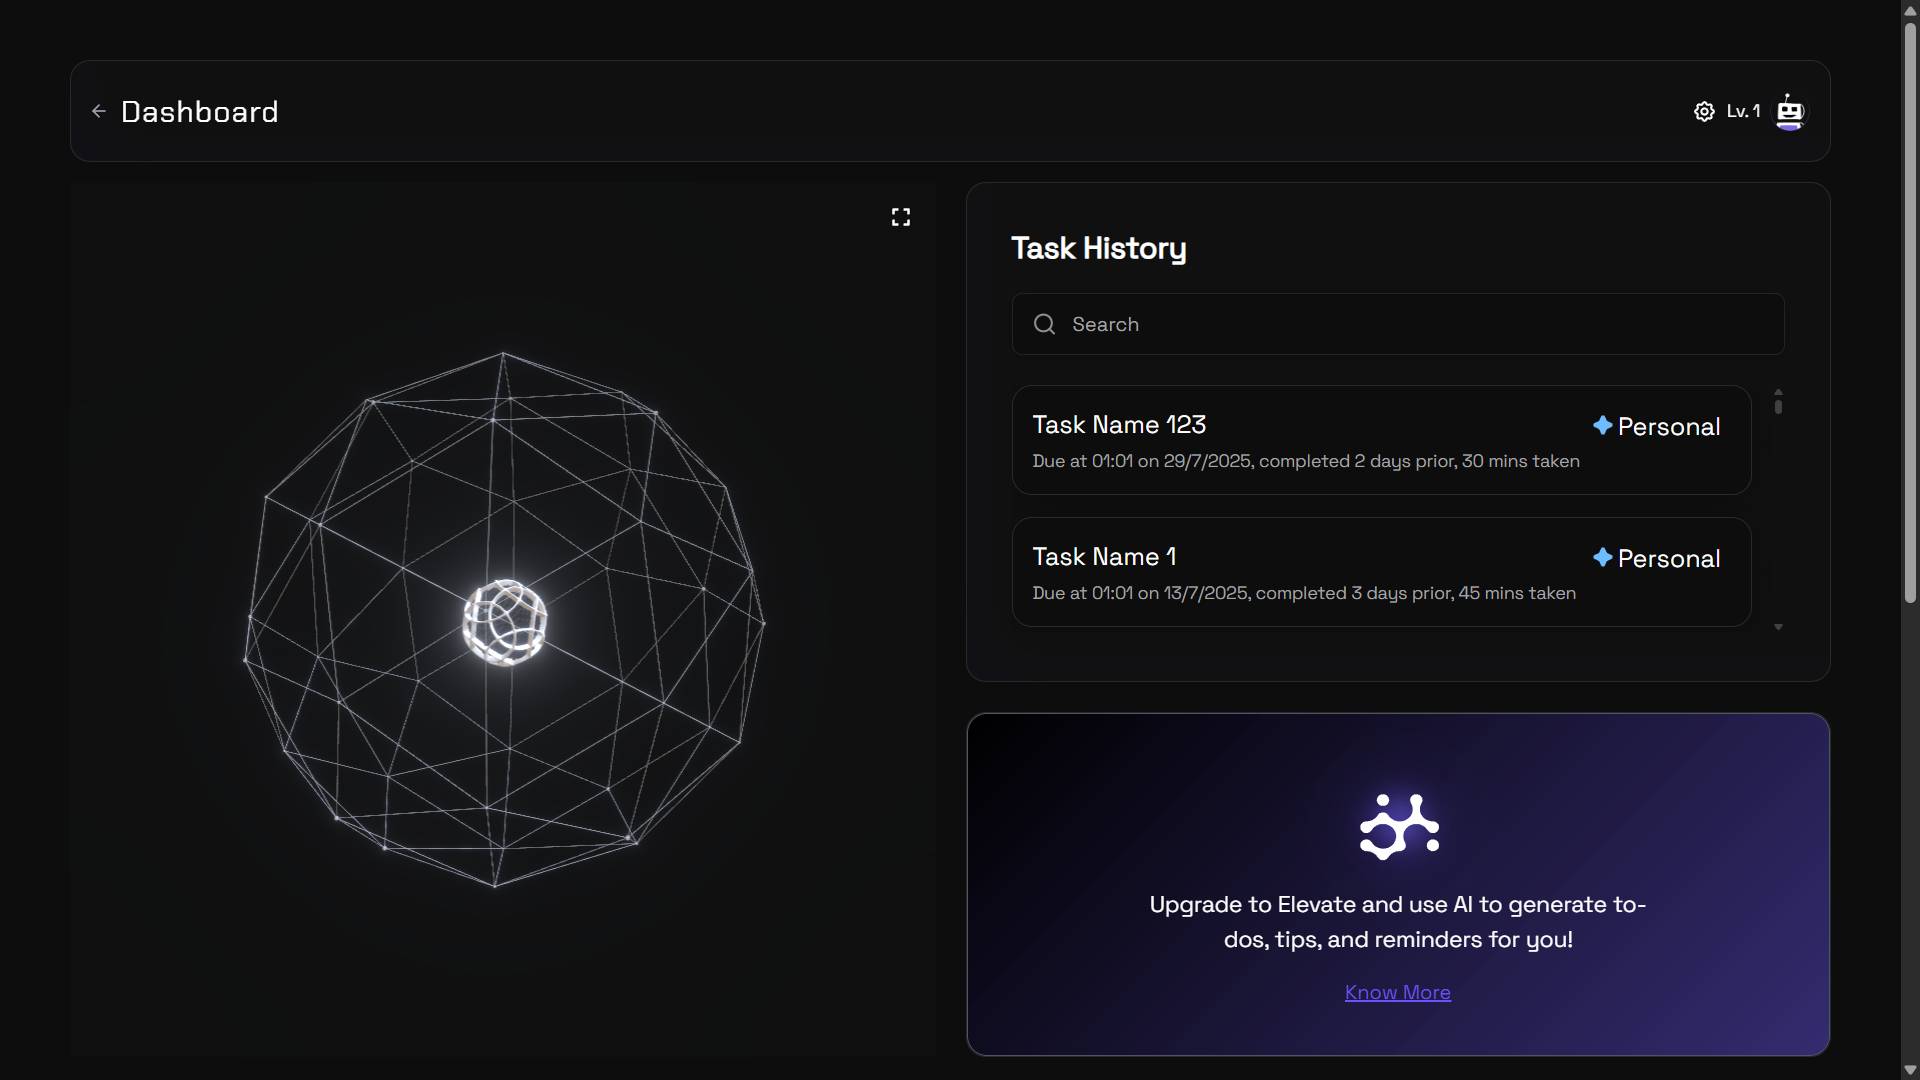Click the glowing core of the wireframe sphere
The height and width of the screenshot is (1080, 1920).
point(505,621)
